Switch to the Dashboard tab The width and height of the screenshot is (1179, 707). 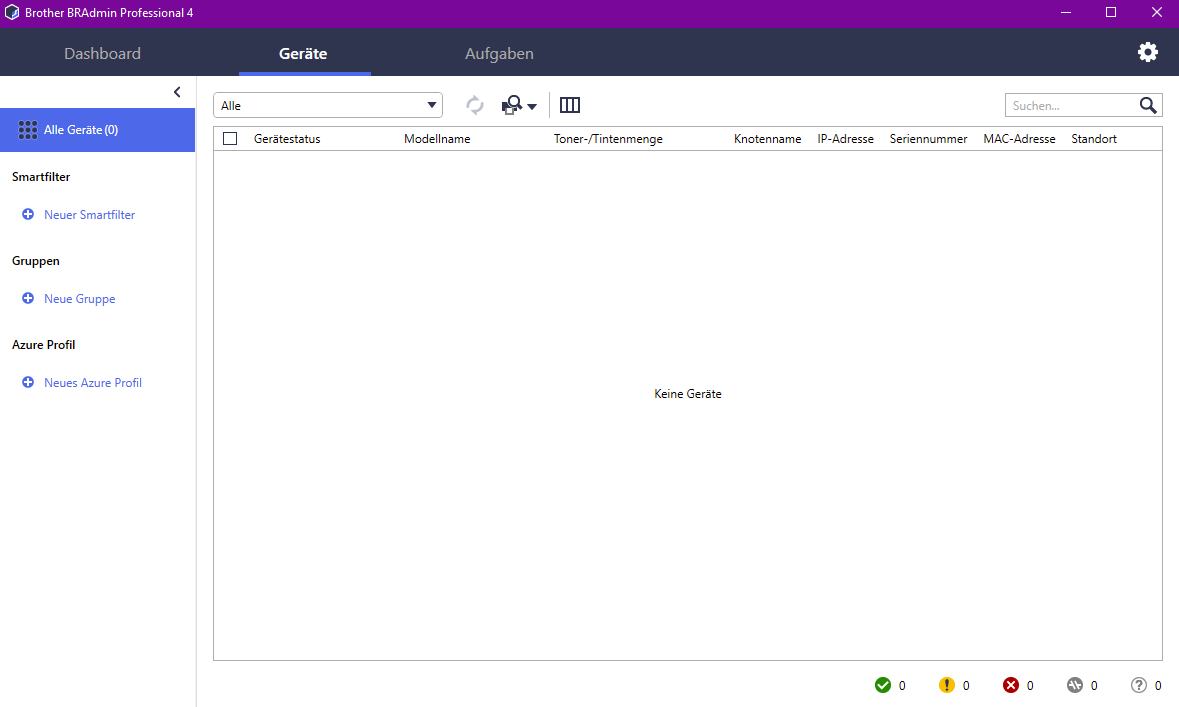(x=102, y=53)
